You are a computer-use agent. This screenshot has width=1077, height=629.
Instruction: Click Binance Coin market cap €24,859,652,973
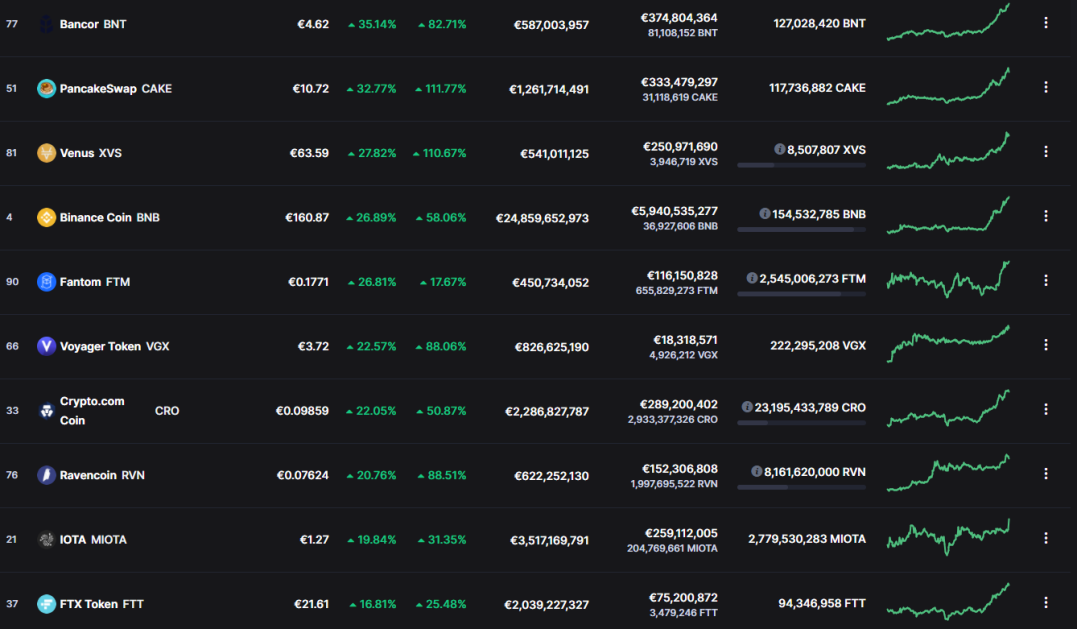point(543,218)
